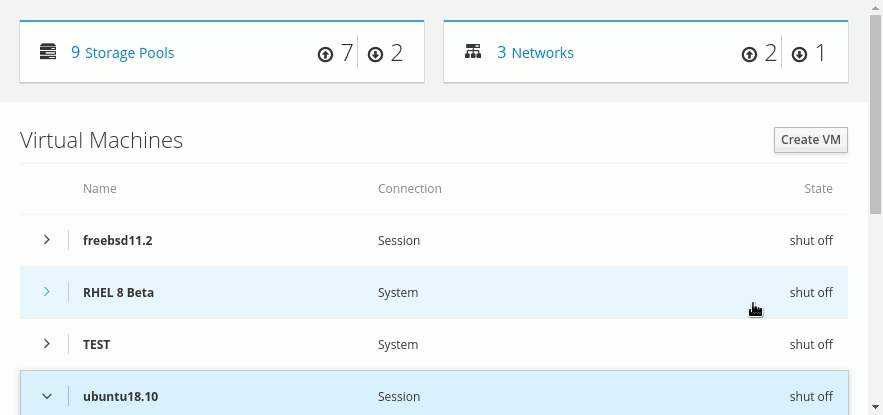
Task: Click the active networks up-arrow icon
Action: (749, 54)
